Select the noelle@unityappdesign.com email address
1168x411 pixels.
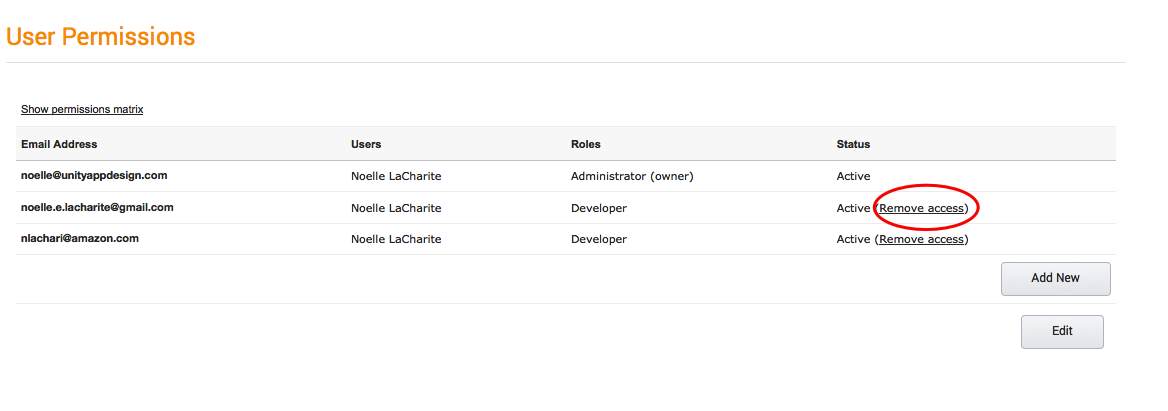click(94, 175)
